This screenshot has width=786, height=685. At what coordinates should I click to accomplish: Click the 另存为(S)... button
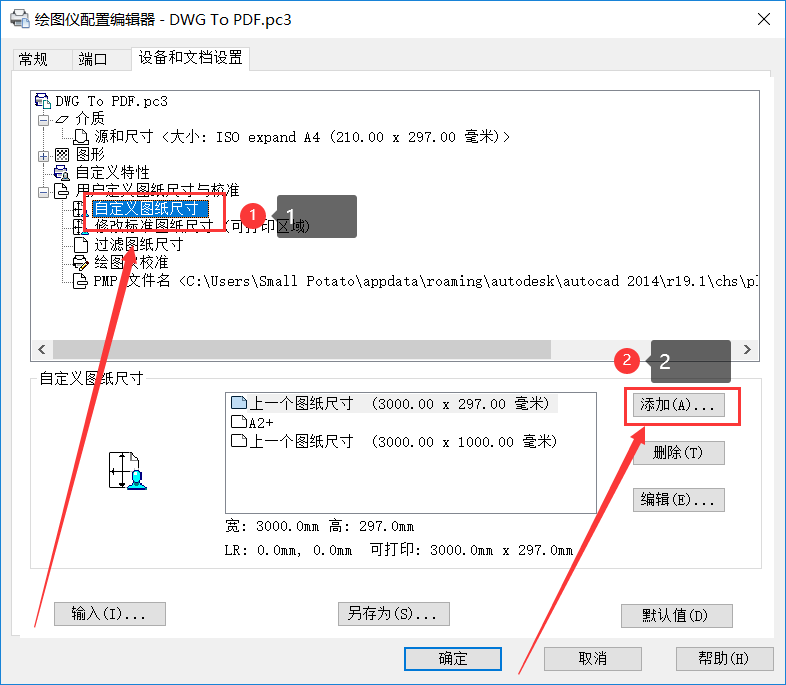click(394, 614)
